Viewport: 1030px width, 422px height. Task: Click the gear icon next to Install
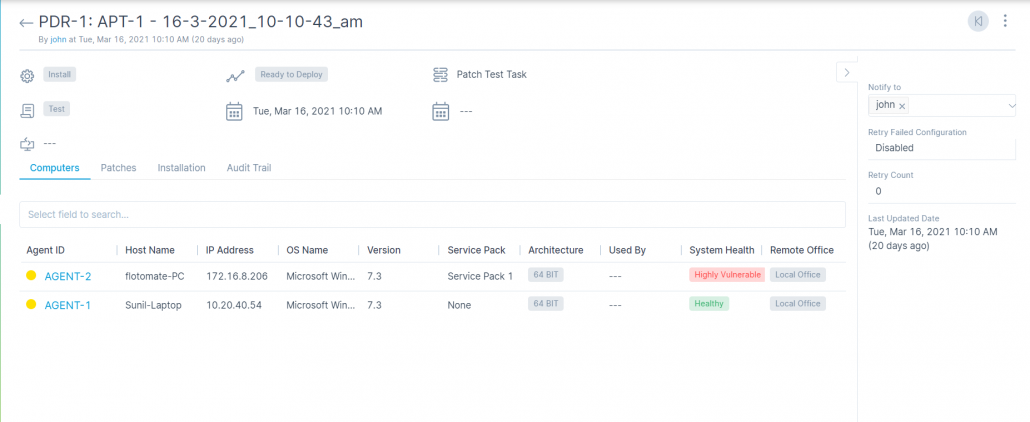tap(27, 75)
